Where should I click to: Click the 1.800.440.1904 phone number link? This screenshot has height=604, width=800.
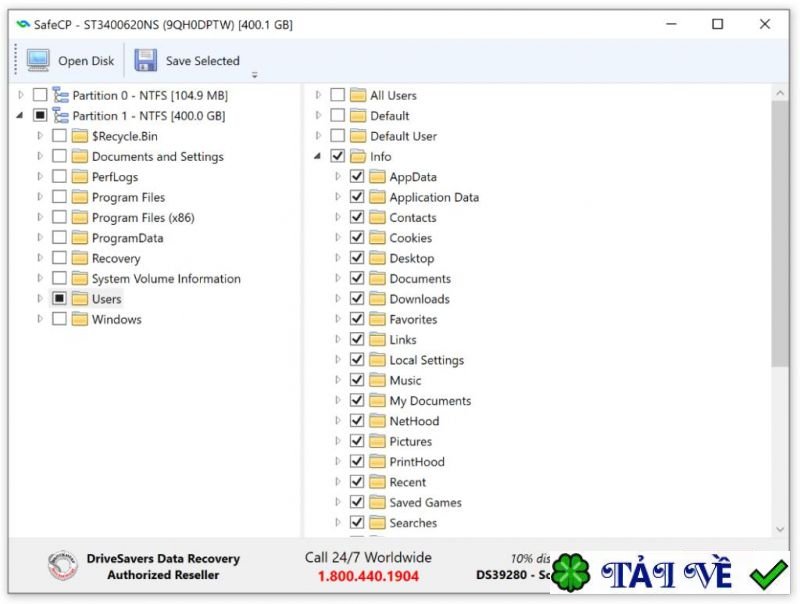tap(368, 574)
